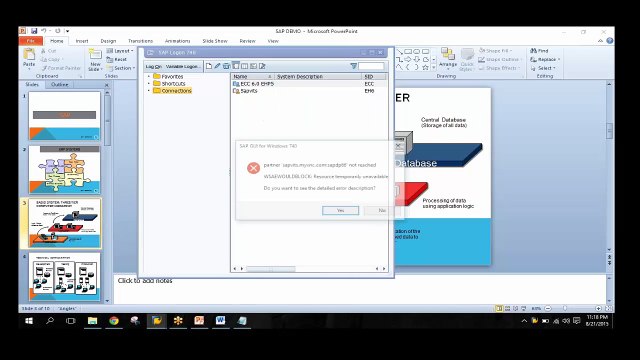
Task: Click the zoom out minus button
Action: coord(548,309)
